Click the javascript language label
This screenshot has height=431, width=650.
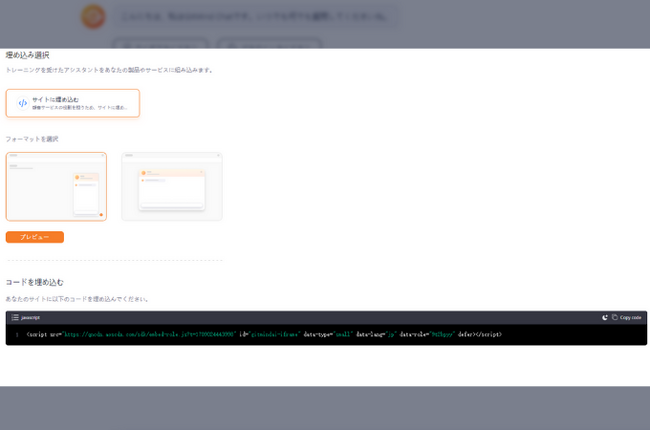[x=30, y=317]
